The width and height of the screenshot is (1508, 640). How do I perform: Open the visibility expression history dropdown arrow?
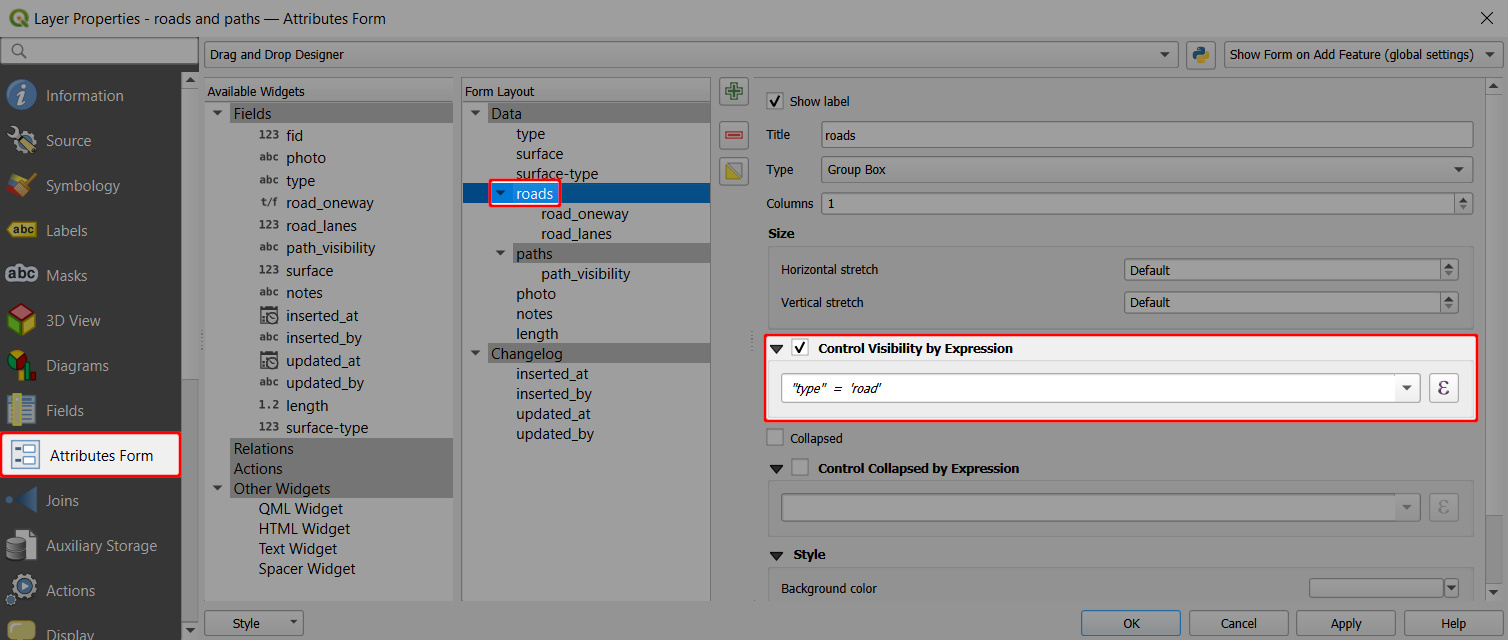tap(1408, 388)
